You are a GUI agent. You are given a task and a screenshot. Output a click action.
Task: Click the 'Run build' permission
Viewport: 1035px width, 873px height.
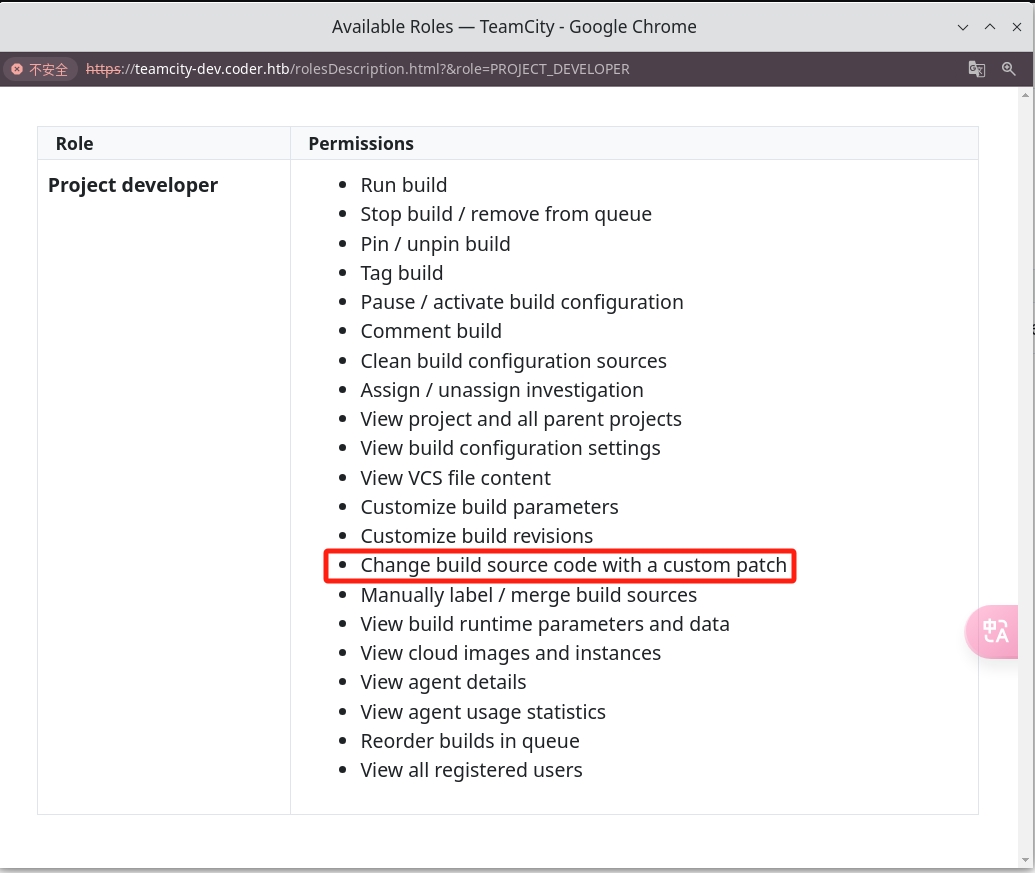[x=403, y=185]
